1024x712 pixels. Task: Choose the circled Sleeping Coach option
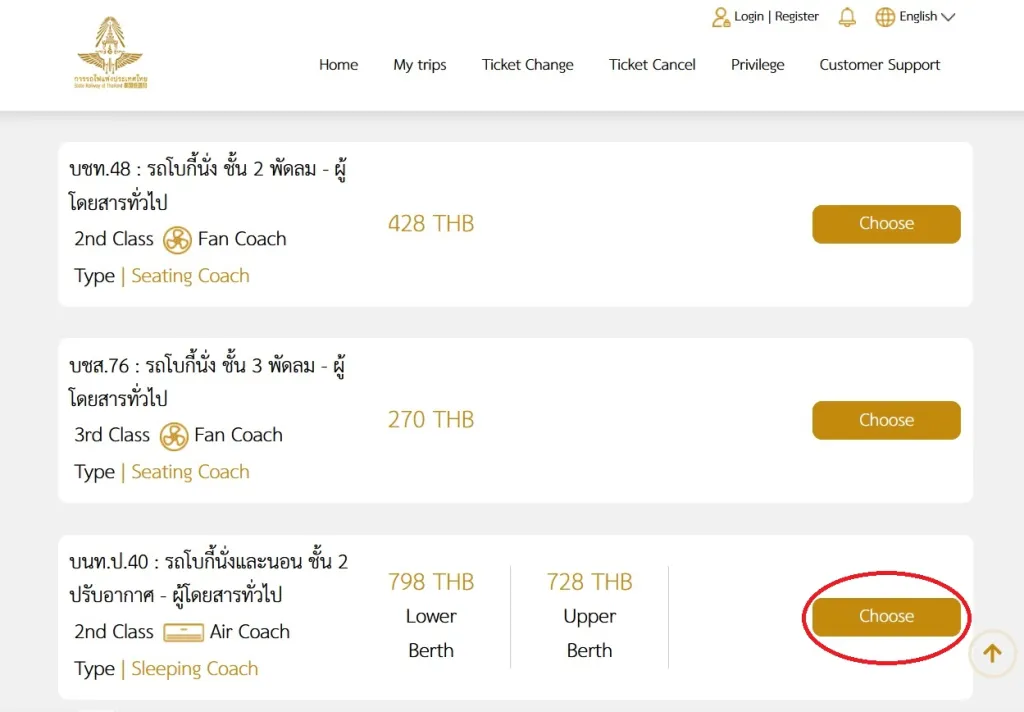click(886, 617)
